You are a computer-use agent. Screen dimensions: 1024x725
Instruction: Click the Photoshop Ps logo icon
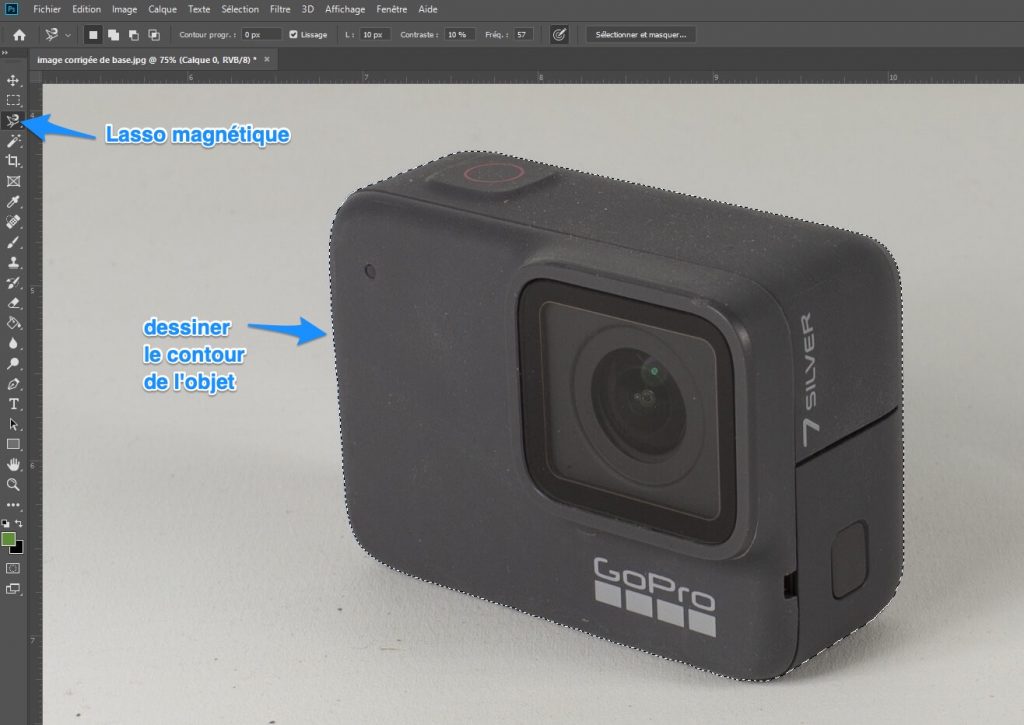(x=12, y=9)
